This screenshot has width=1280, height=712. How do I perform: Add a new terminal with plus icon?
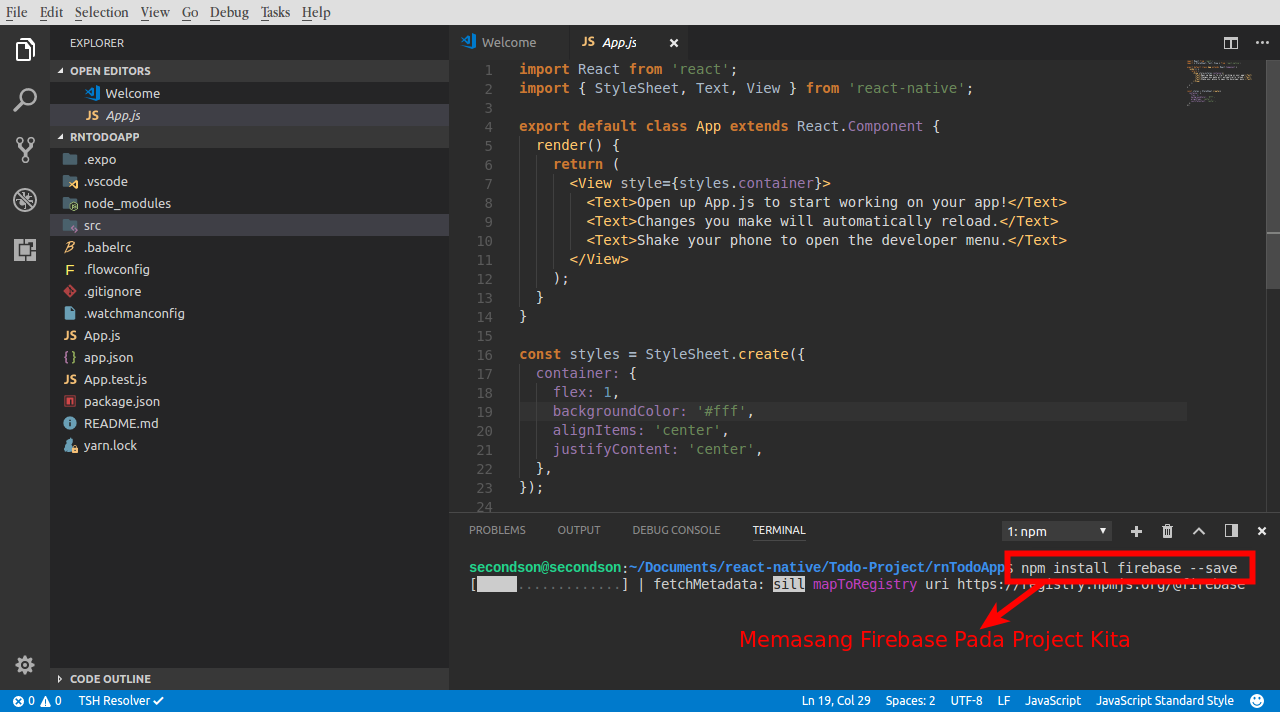1136,531
